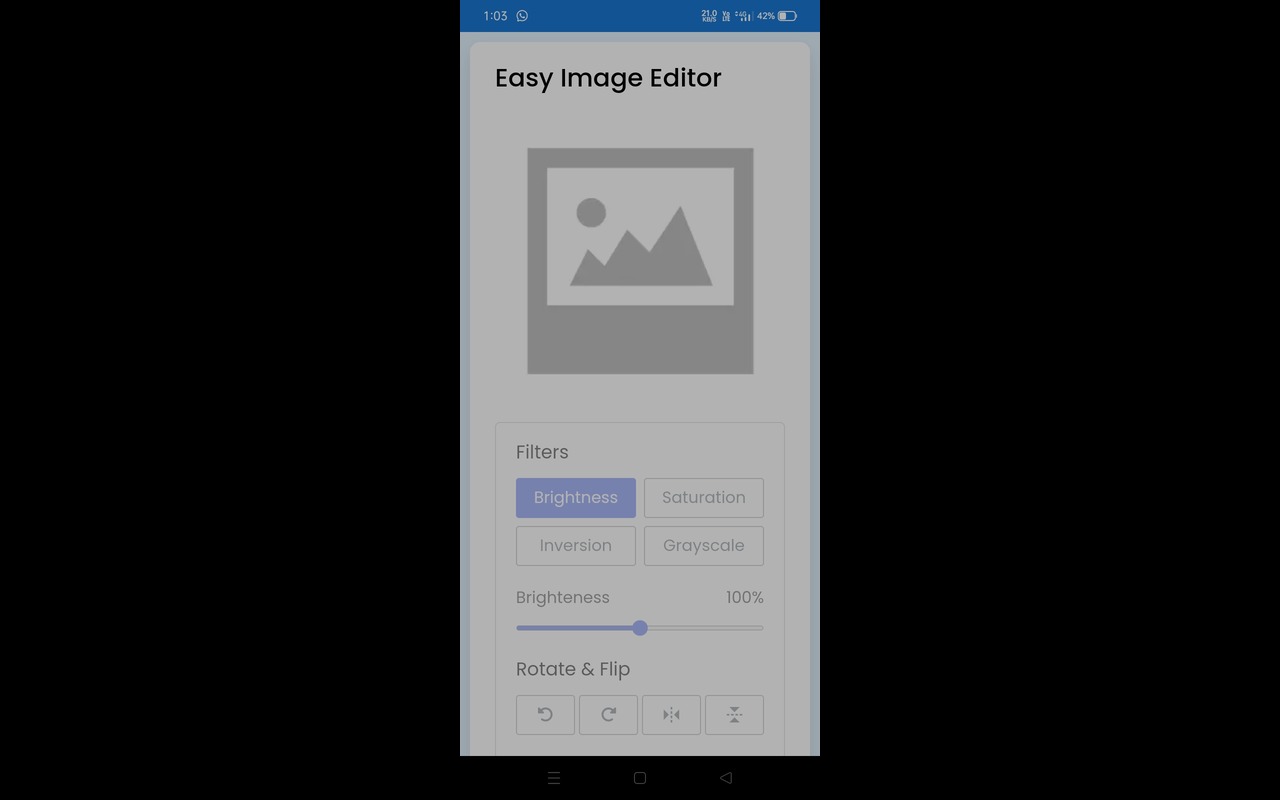Enable the Inversion filter

coord(575,545)
